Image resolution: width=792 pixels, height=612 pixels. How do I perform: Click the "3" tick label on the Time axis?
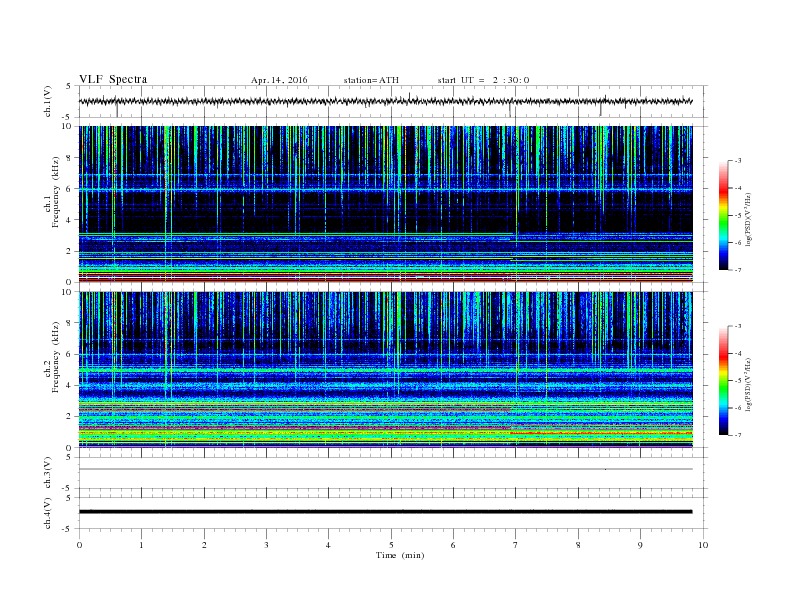[266, 545]
